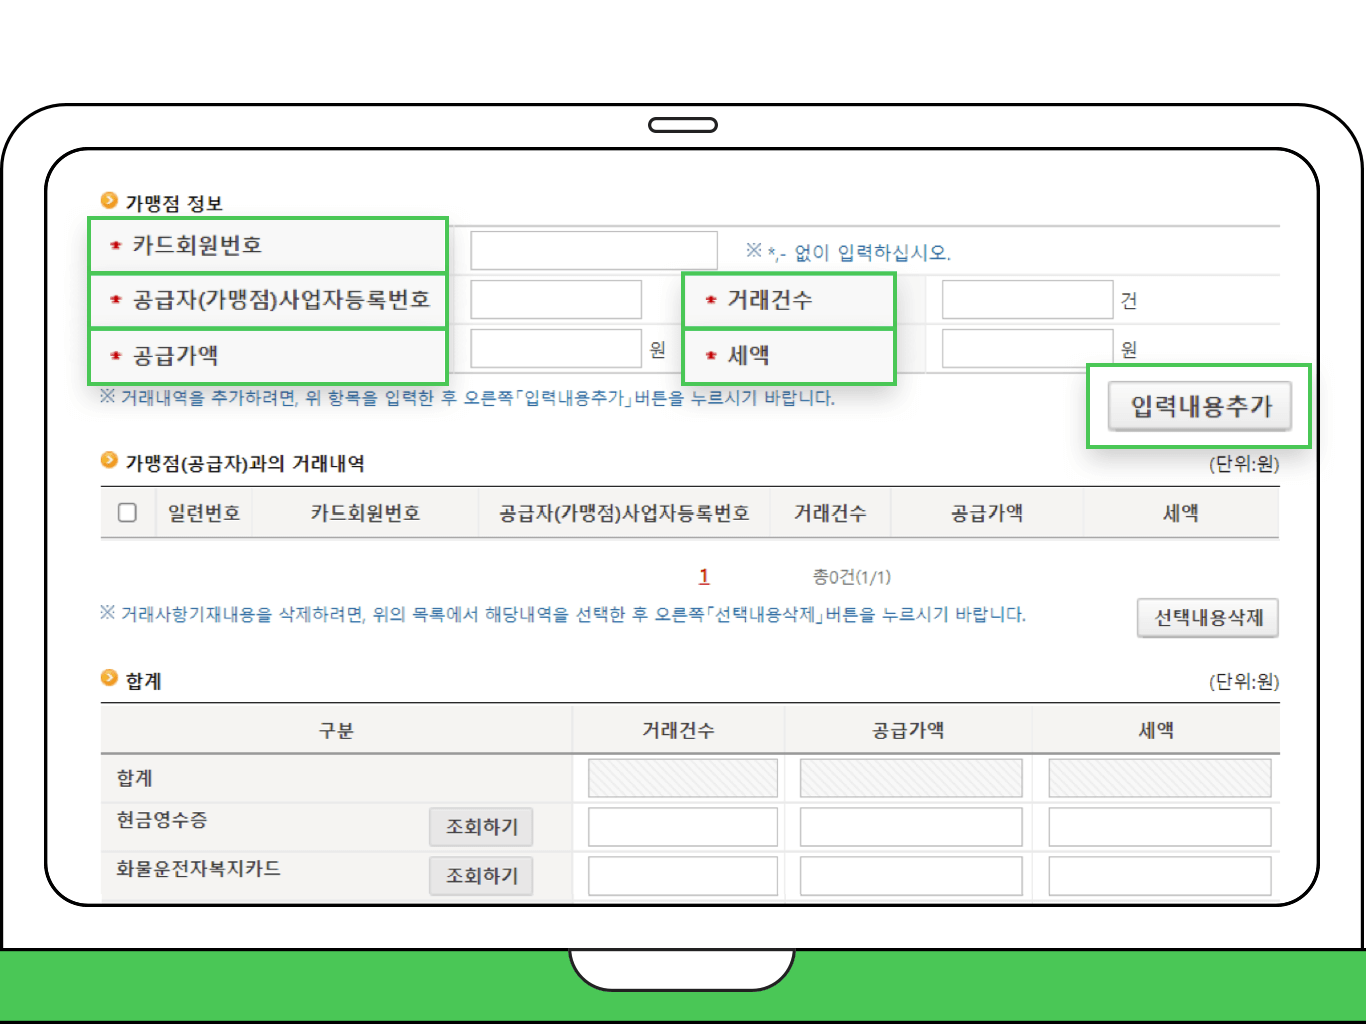Click the 현금영수증 세액 input box
This screenshot has height=1024, width=1366.
click(1158, 826)
